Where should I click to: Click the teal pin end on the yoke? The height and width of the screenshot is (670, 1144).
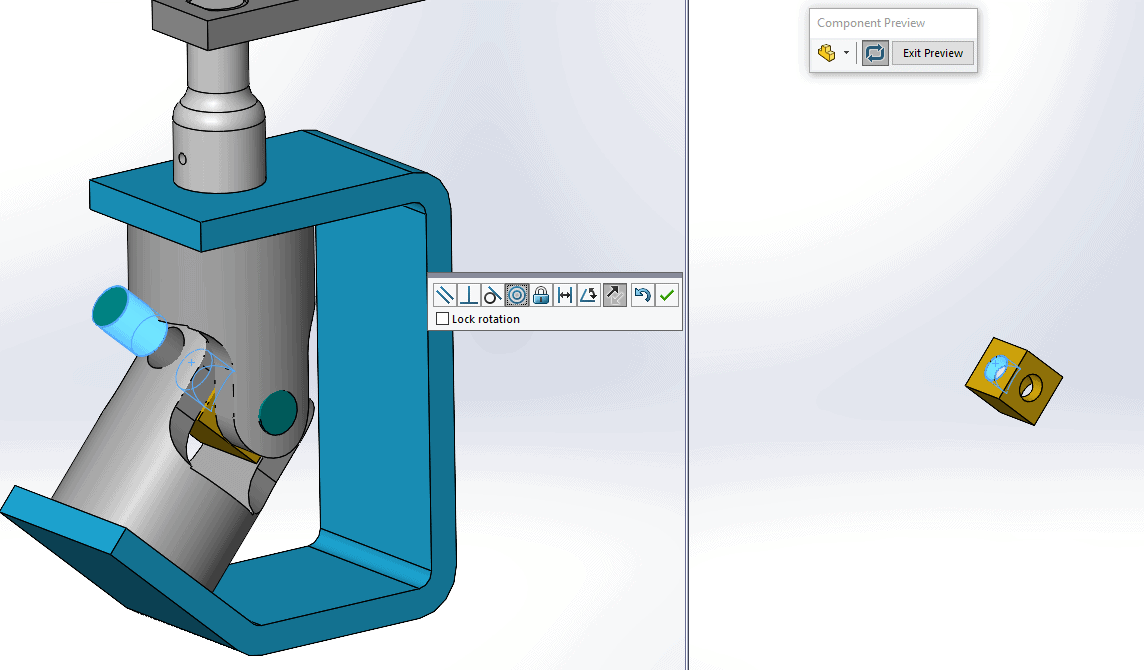(x=278, y=412)
